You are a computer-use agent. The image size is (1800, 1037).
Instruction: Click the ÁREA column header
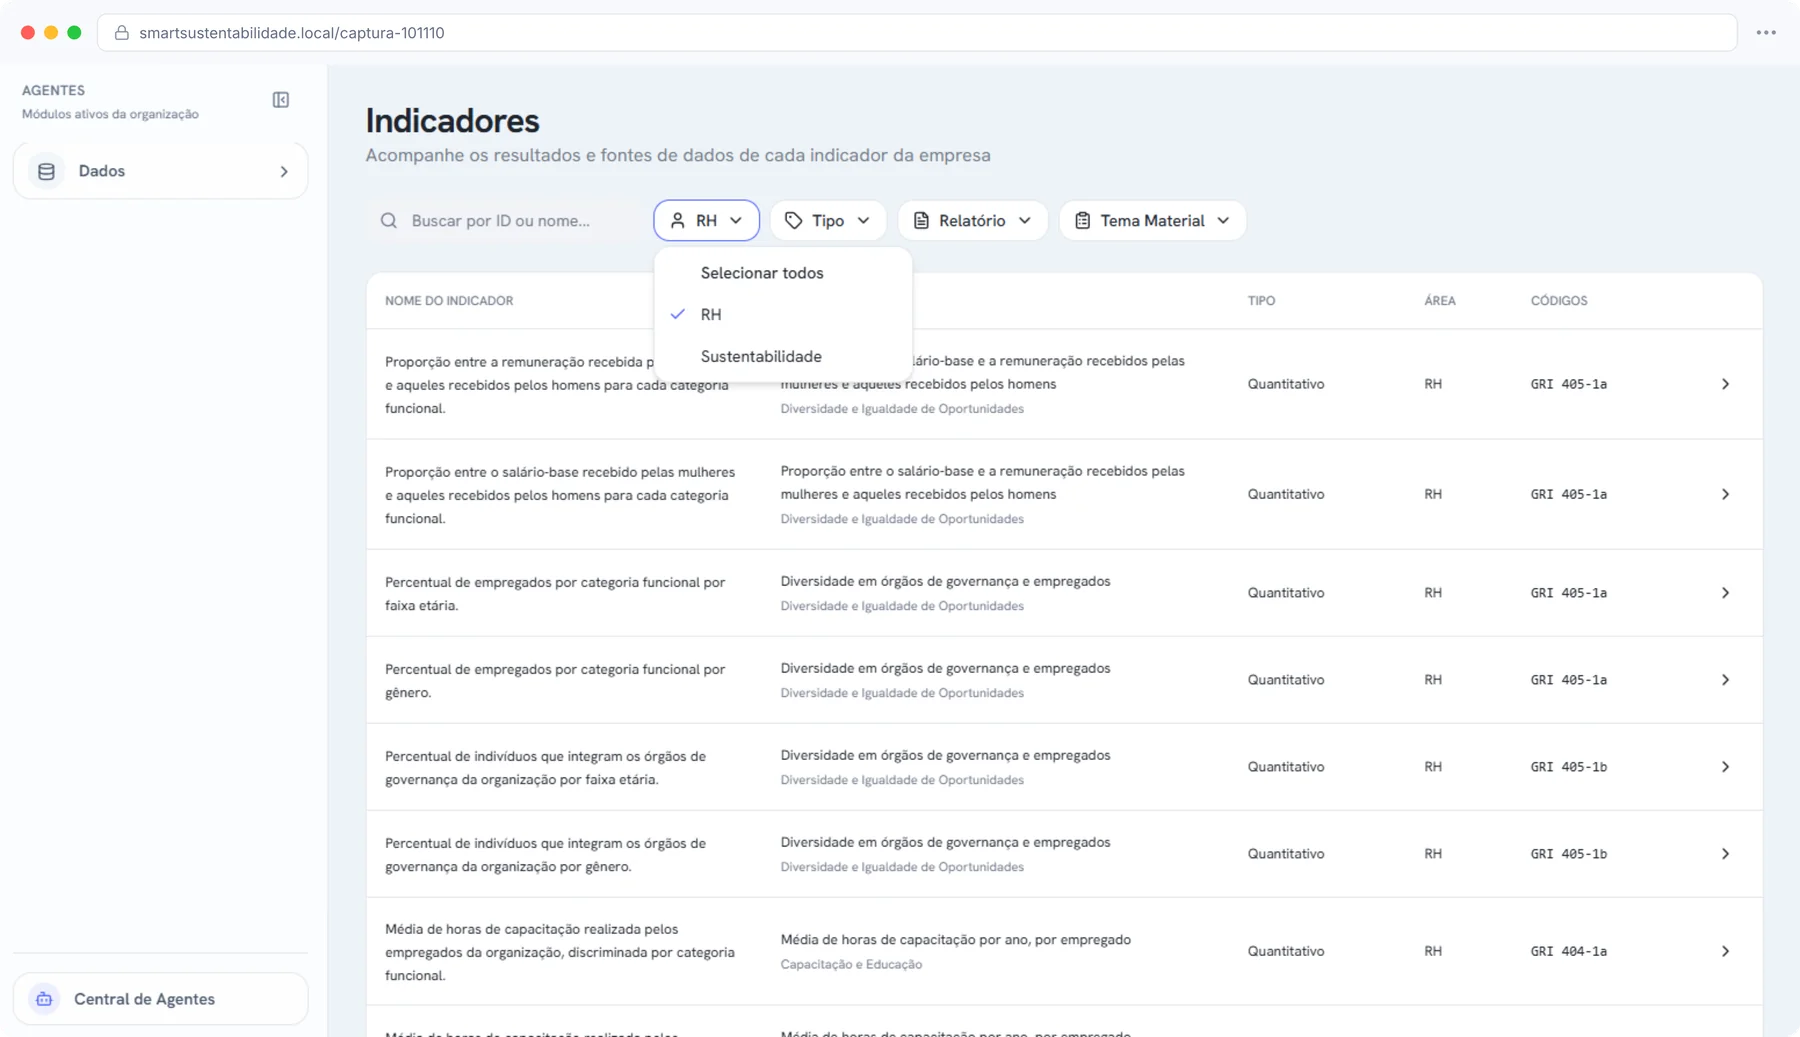click(x=1440, y=301)
